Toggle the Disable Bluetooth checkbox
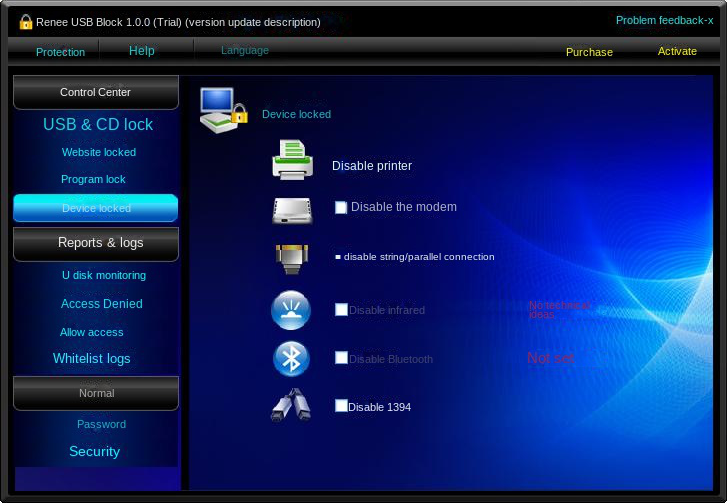The width and height of the screenshot is (727, 503). tap(341, 358)
